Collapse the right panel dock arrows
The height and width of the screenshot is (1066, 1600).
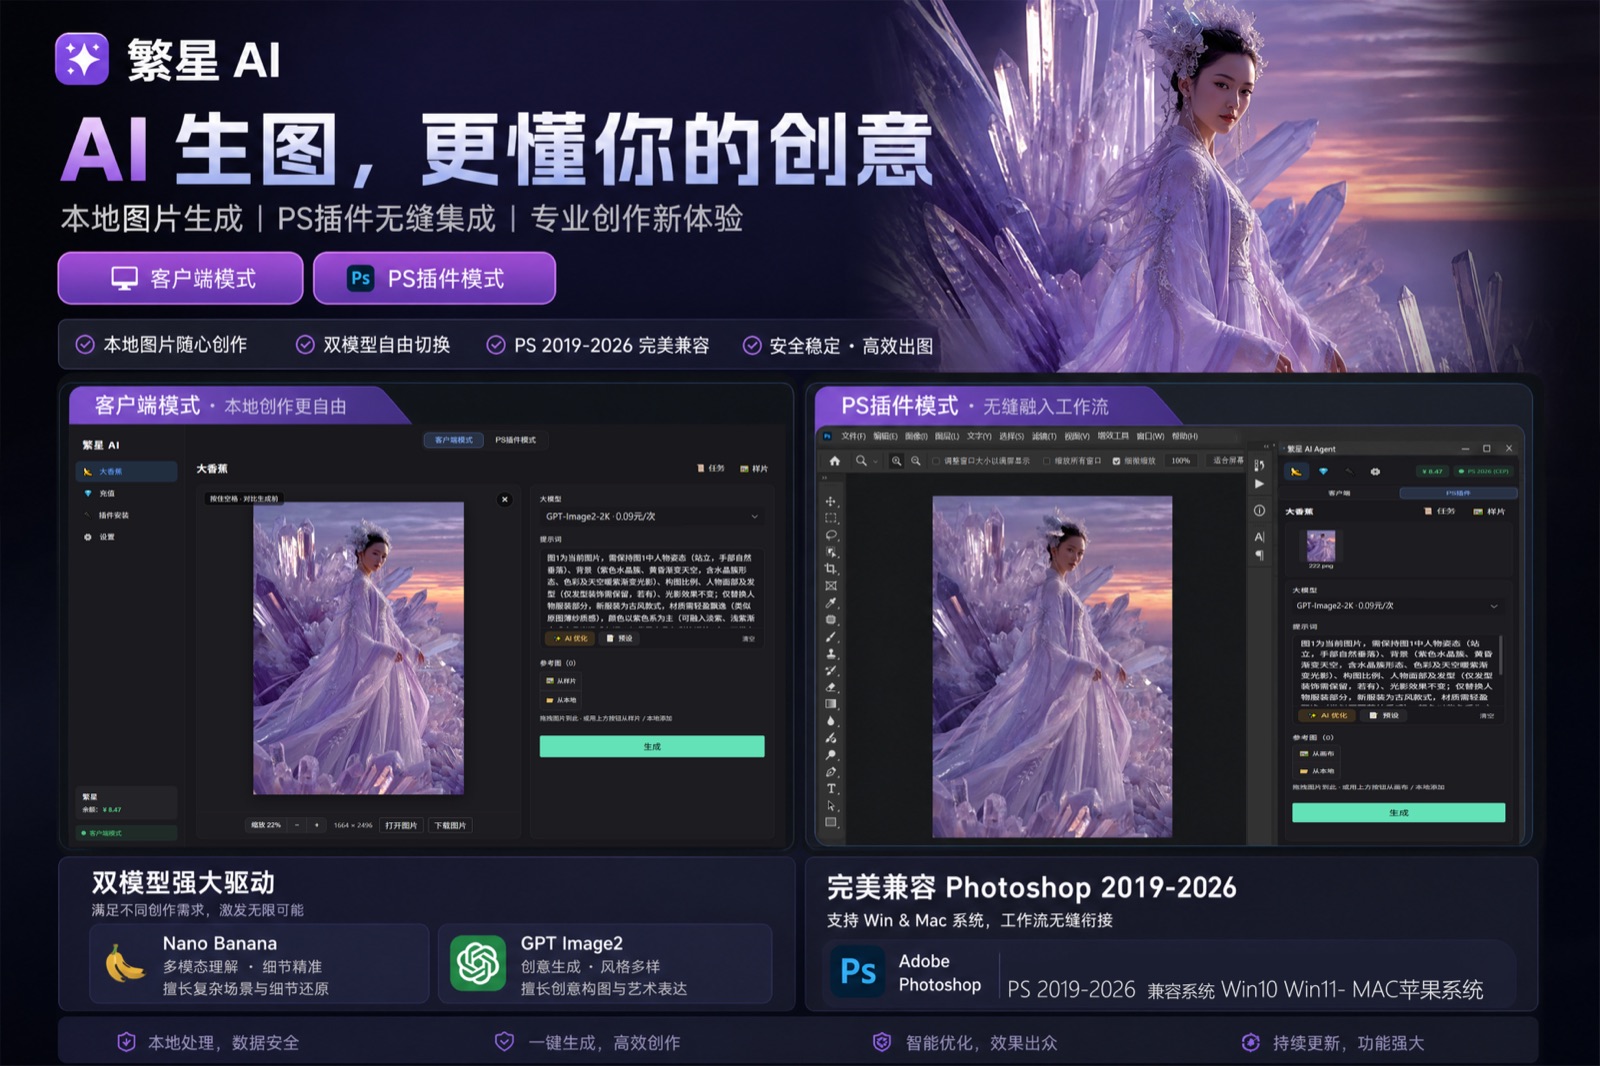point(1266,447)
